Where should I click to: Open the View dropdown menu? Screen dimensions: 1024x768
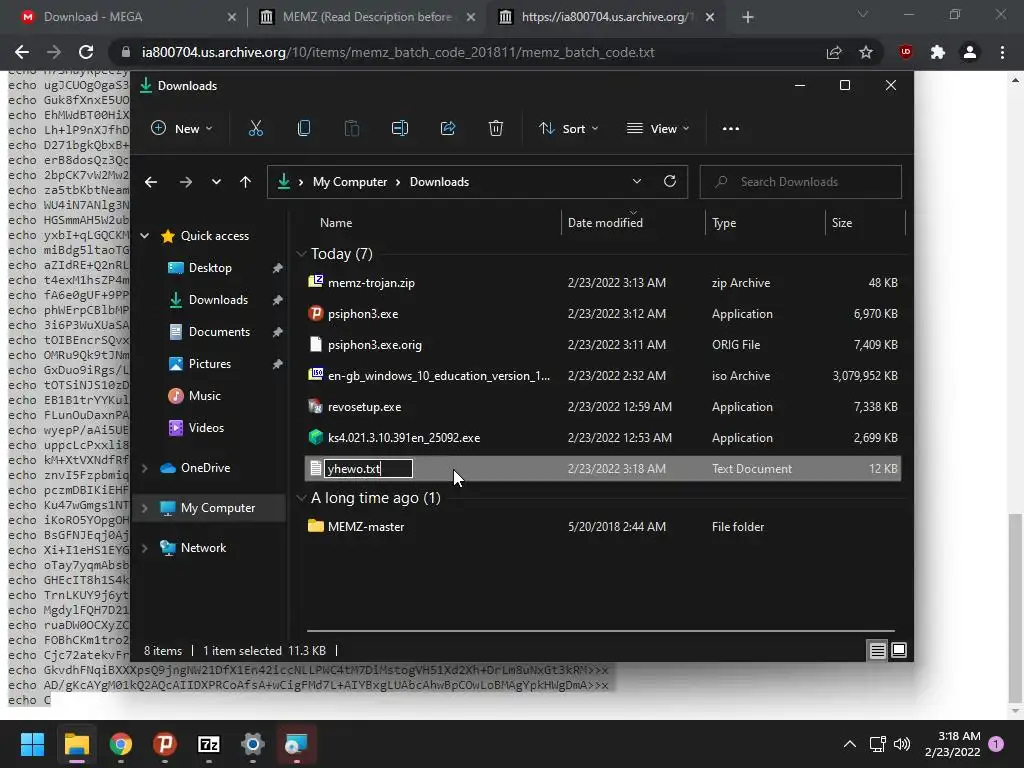click(x=658, y=129)
